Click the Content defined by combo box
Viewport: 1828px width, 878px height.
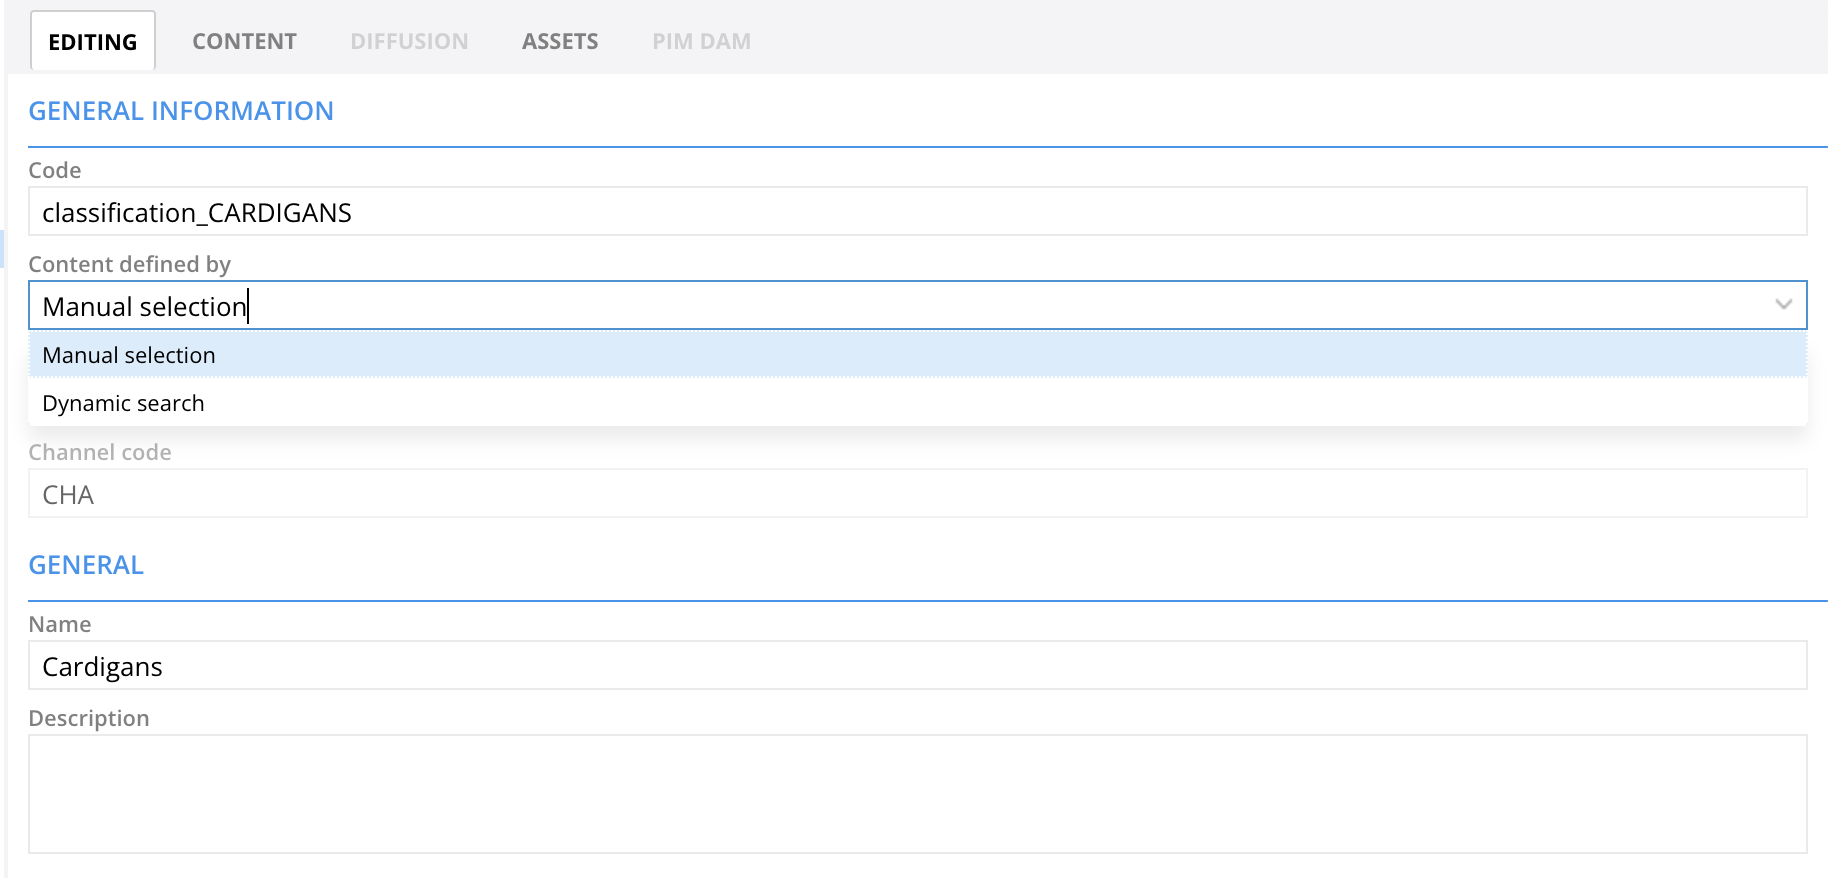click(917, 305)
